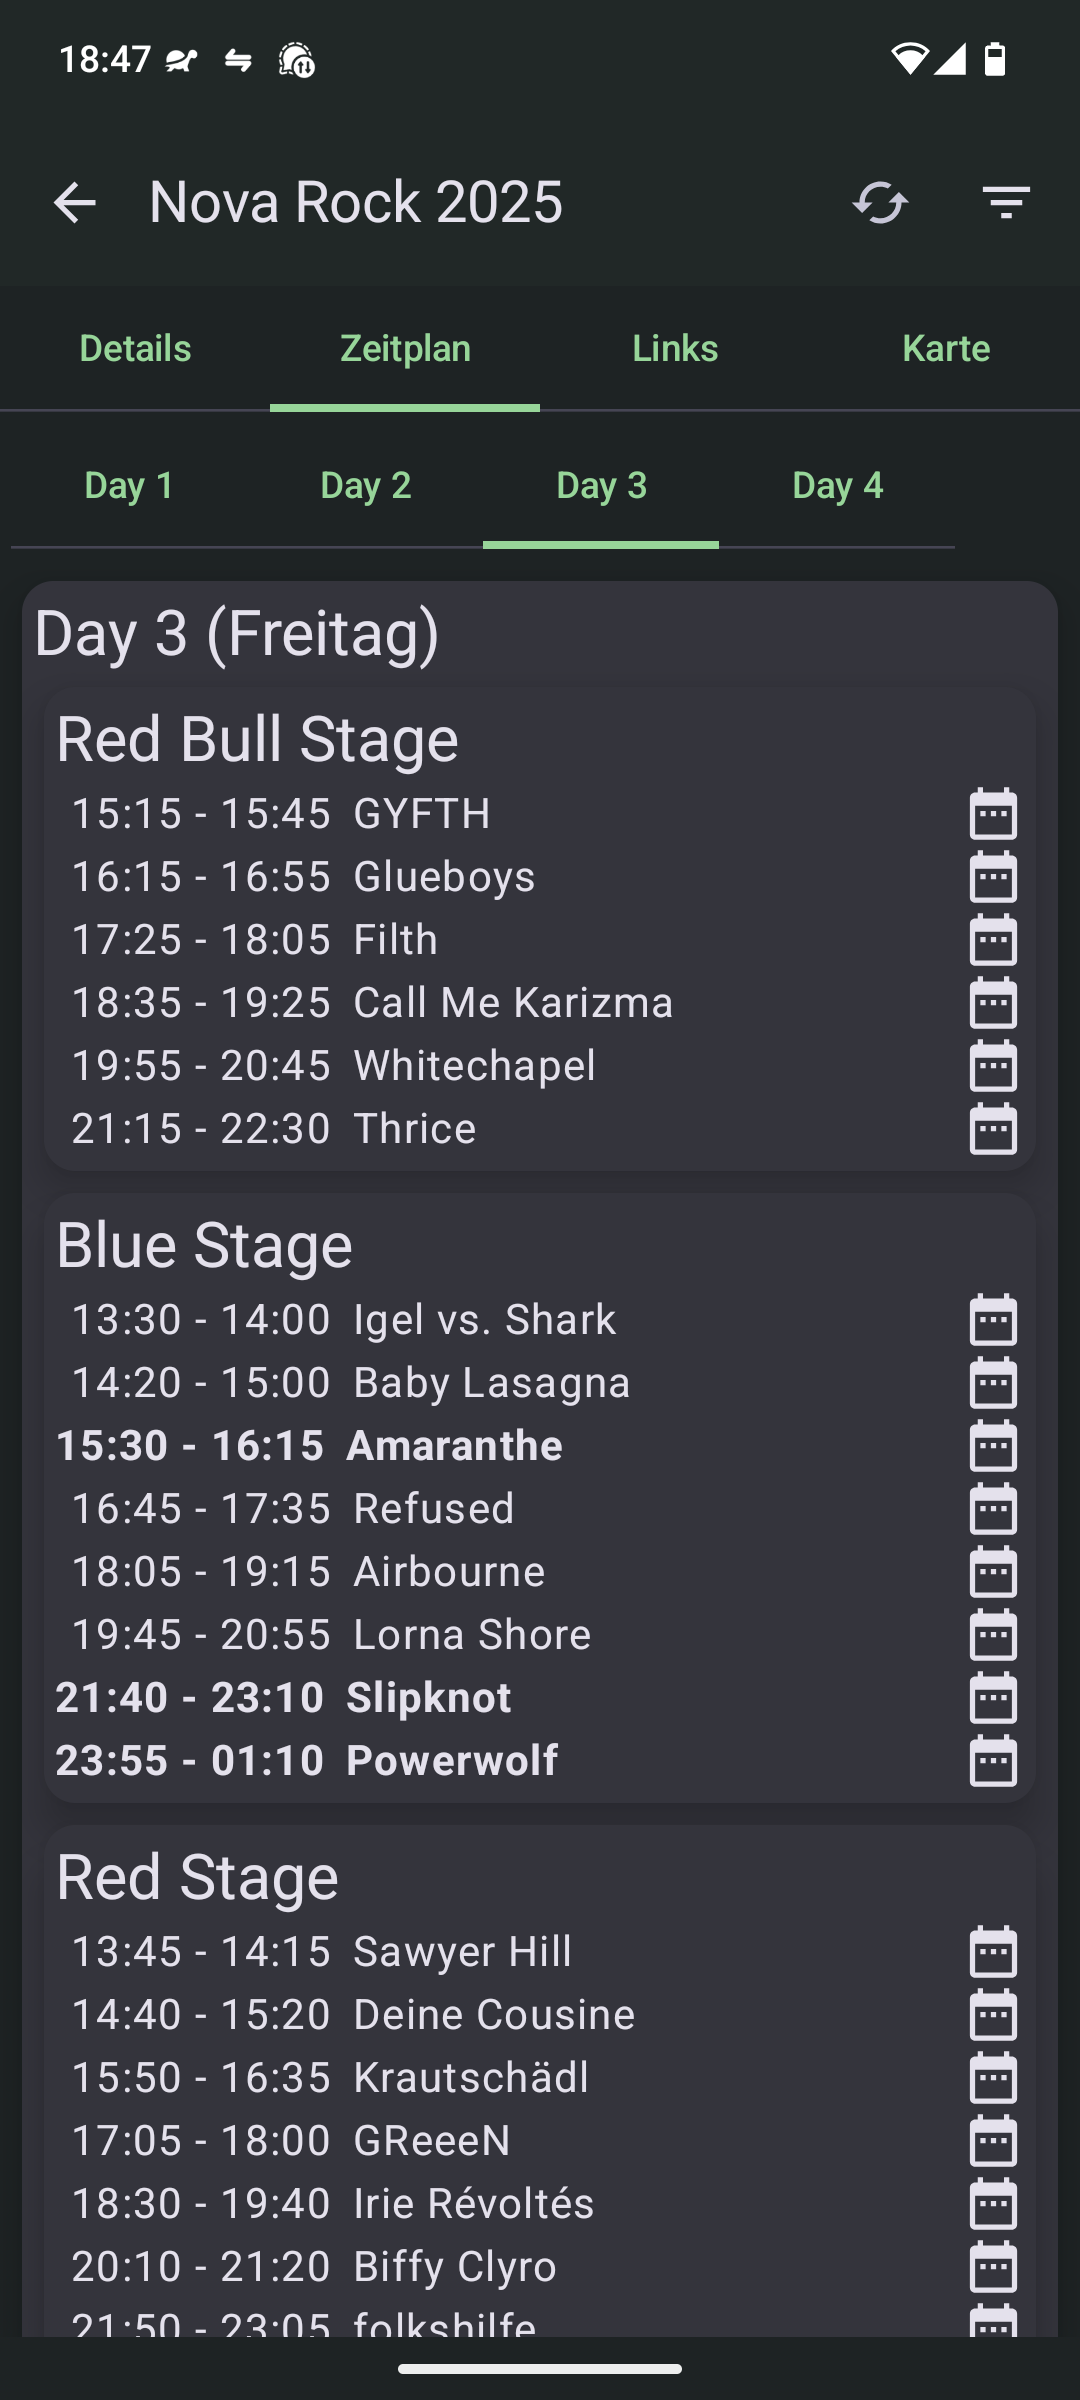Add Baby Lasagna to calendar
The height and width of the screenshot is (2400, 1080).
993,1382
